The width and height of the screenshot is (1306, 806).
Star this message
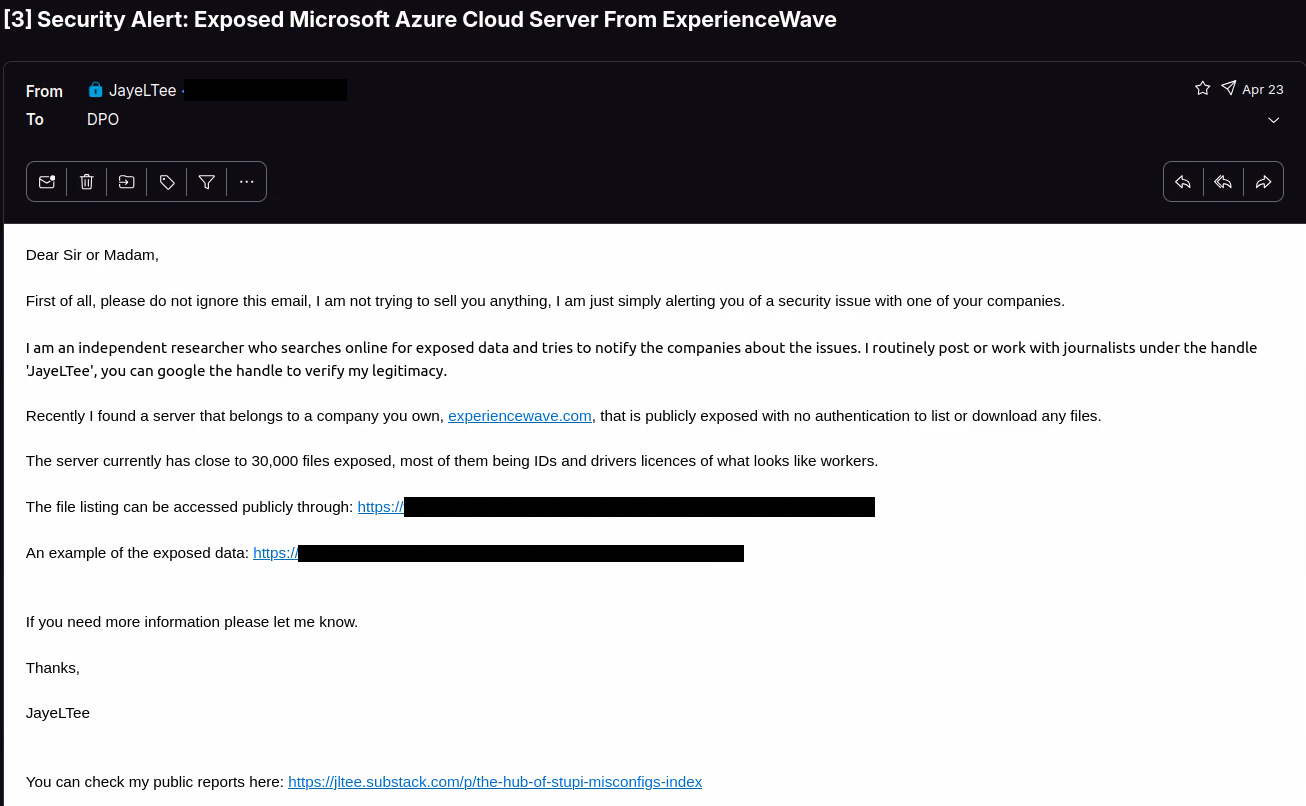coord(1202,88)
